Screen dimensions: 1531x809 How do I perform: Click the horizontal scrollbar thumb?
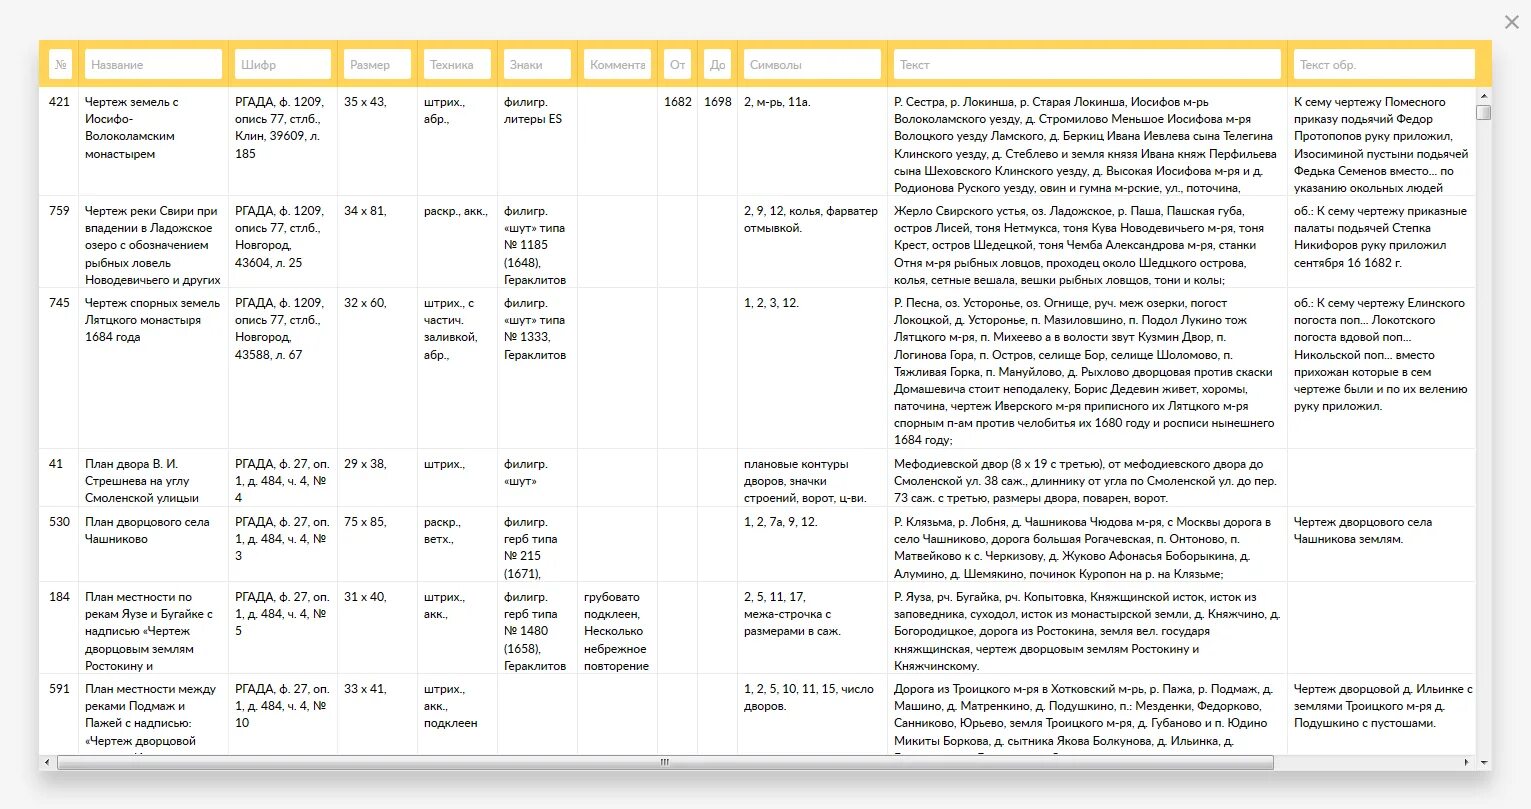665,762
